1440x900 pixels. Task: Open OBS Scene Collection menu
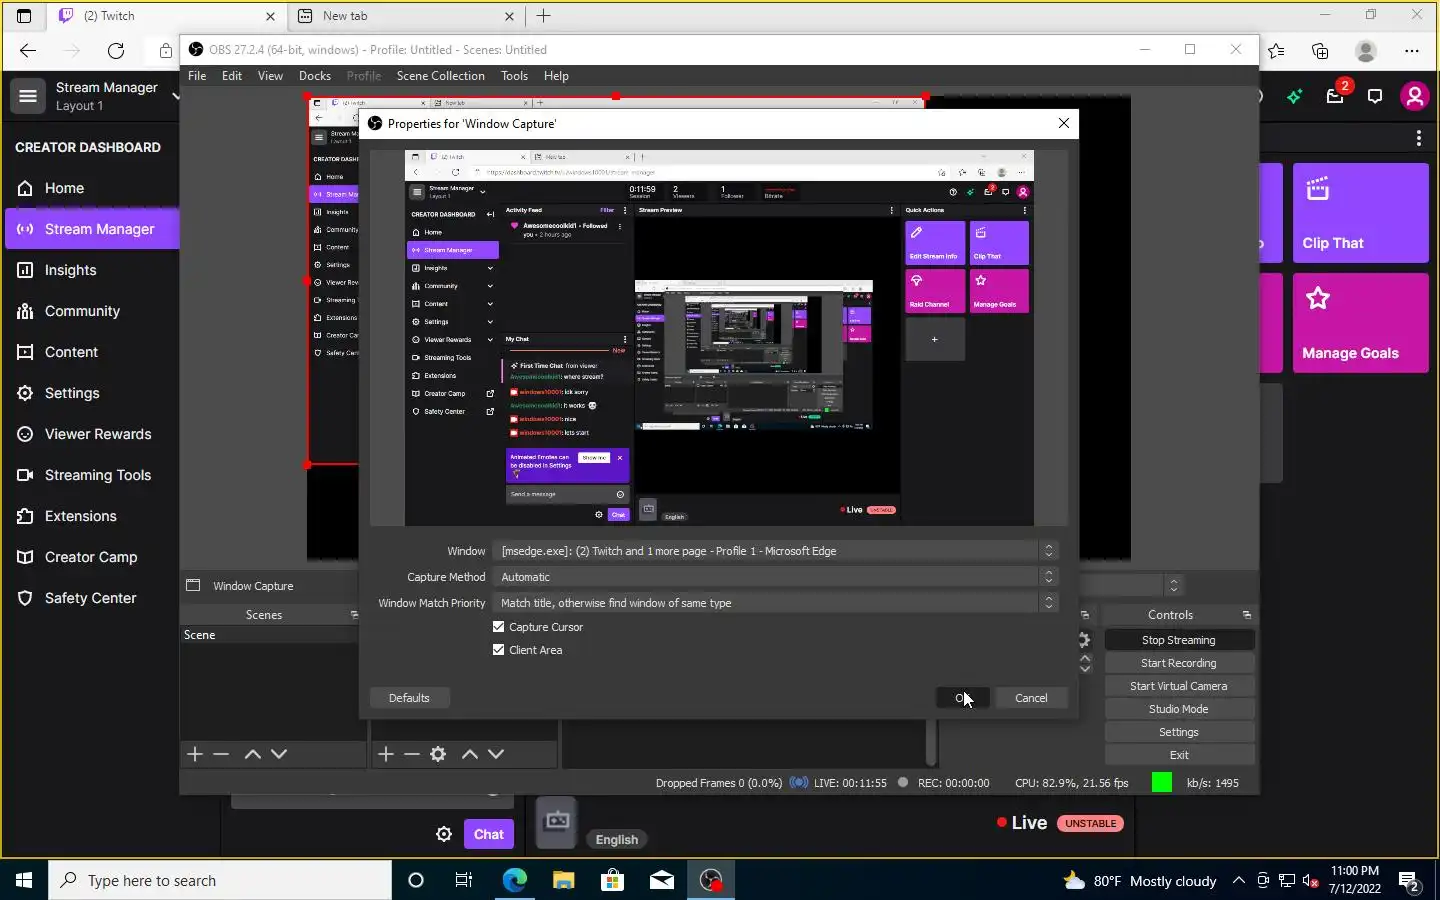pyautogui.click(x=441, y=76)
